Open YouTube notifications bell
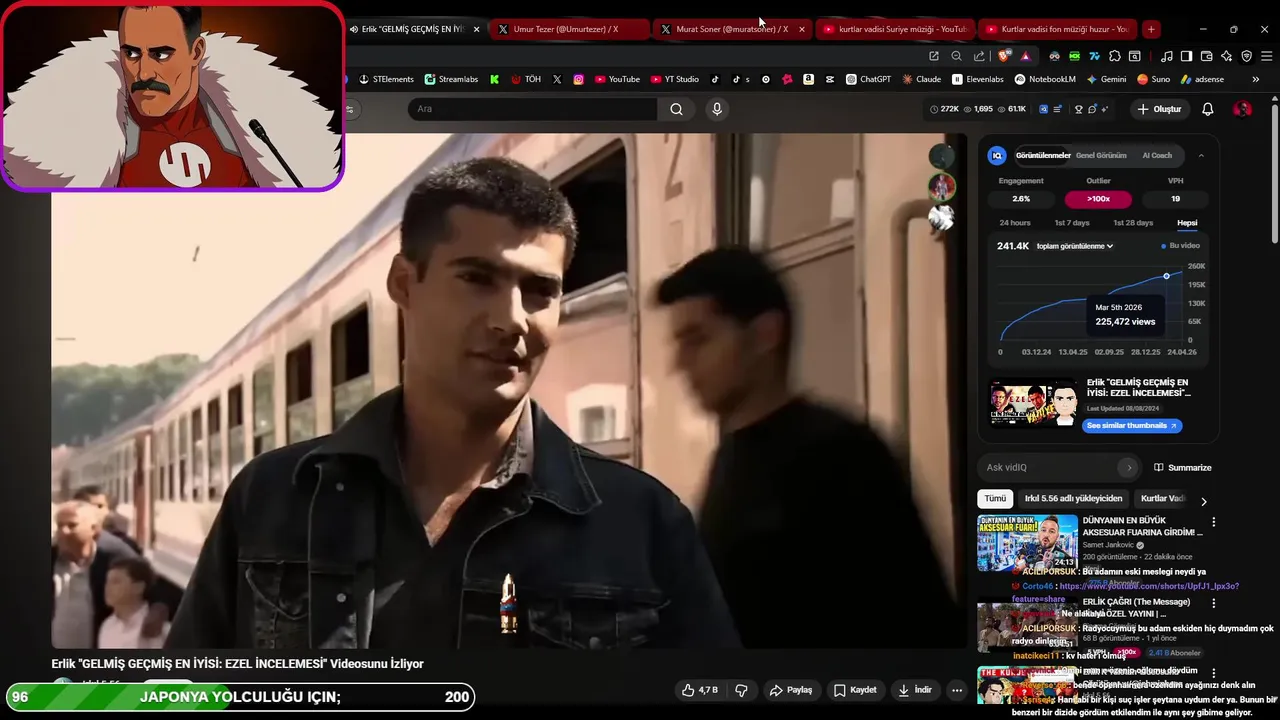Screen dimensions: 1280x720 (x=1207, y=109)
